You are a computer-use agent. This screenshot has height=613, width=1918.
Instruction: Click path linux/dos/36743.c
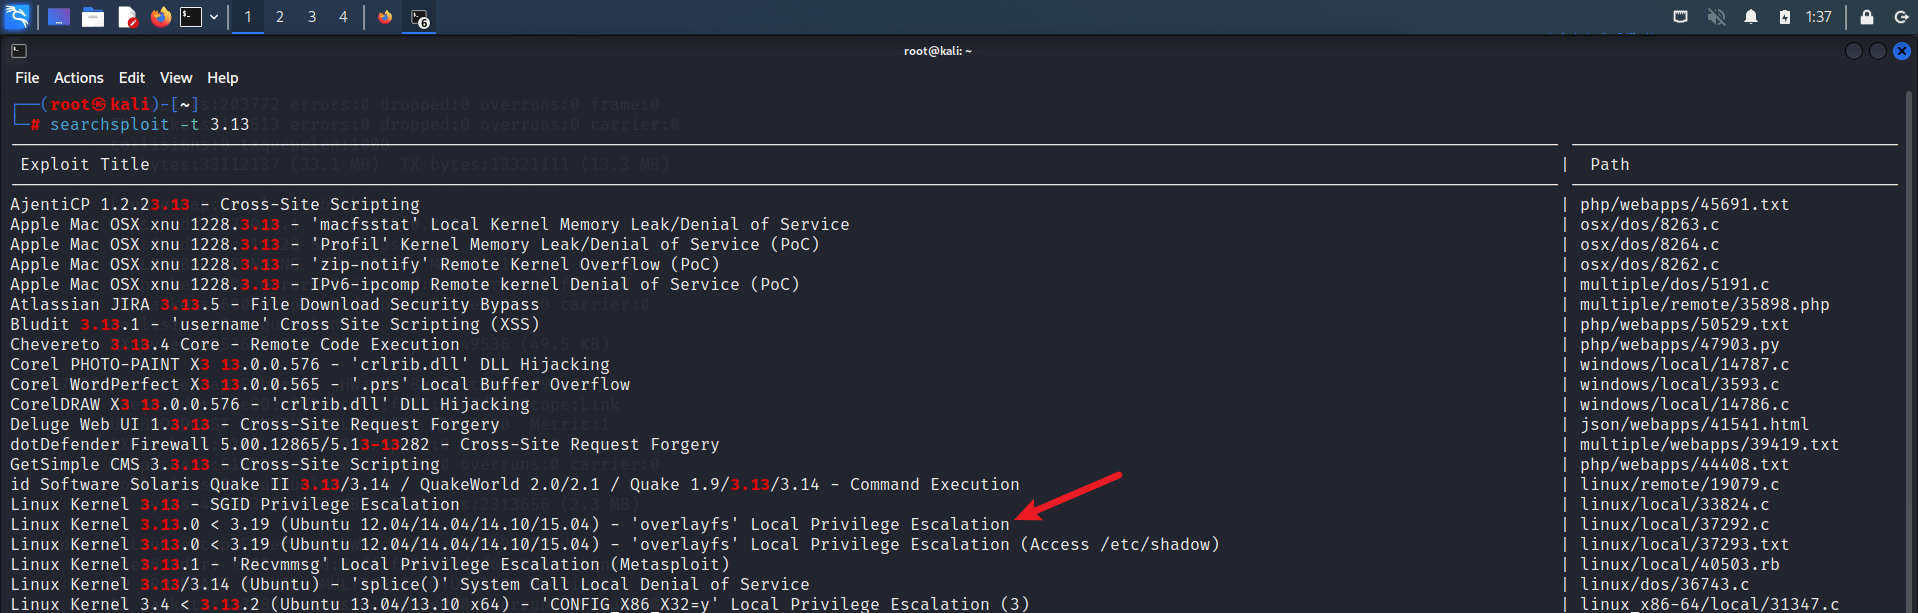click(x=1665, y=585)
